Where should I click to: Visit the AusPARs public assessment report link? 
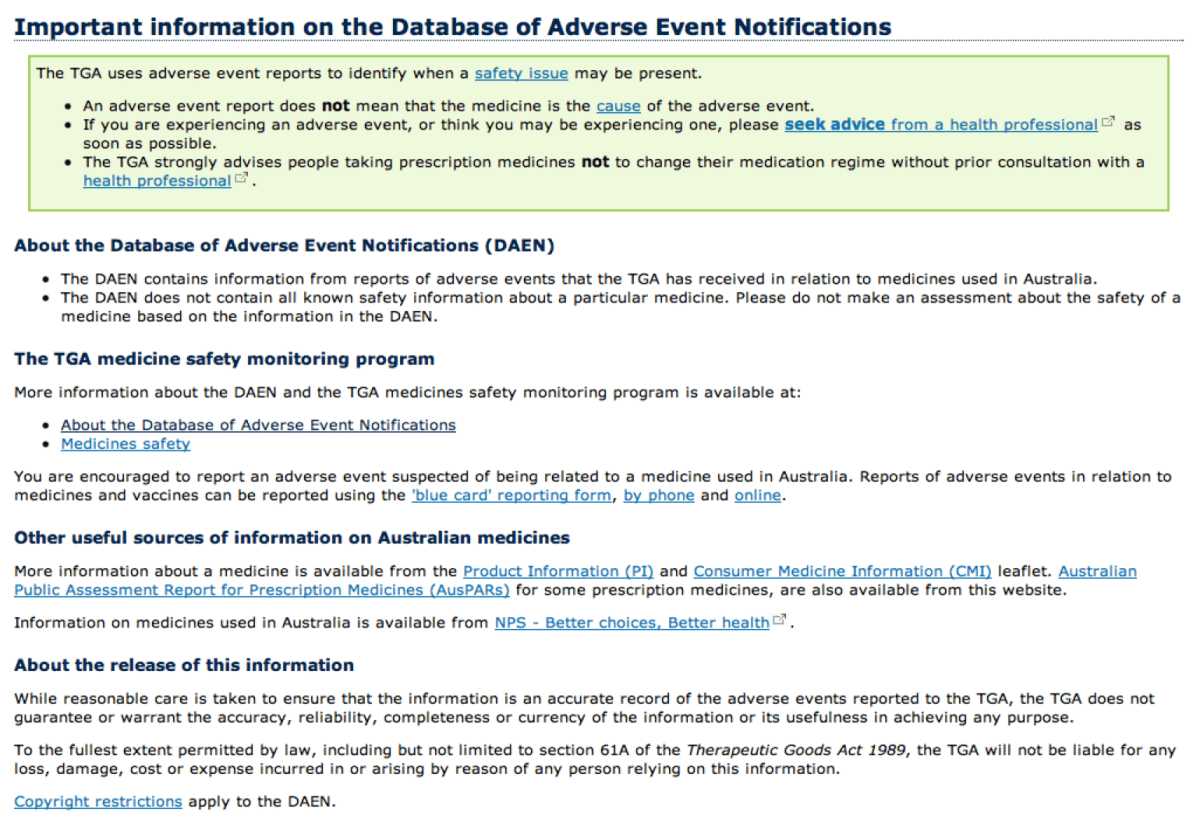coord(261,590)
